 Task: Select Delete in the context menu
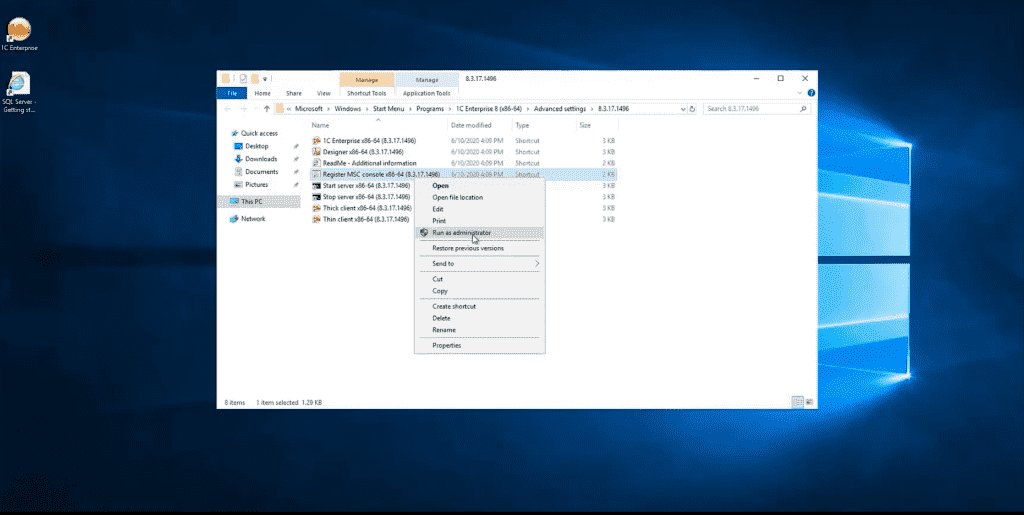coord(479,318)
